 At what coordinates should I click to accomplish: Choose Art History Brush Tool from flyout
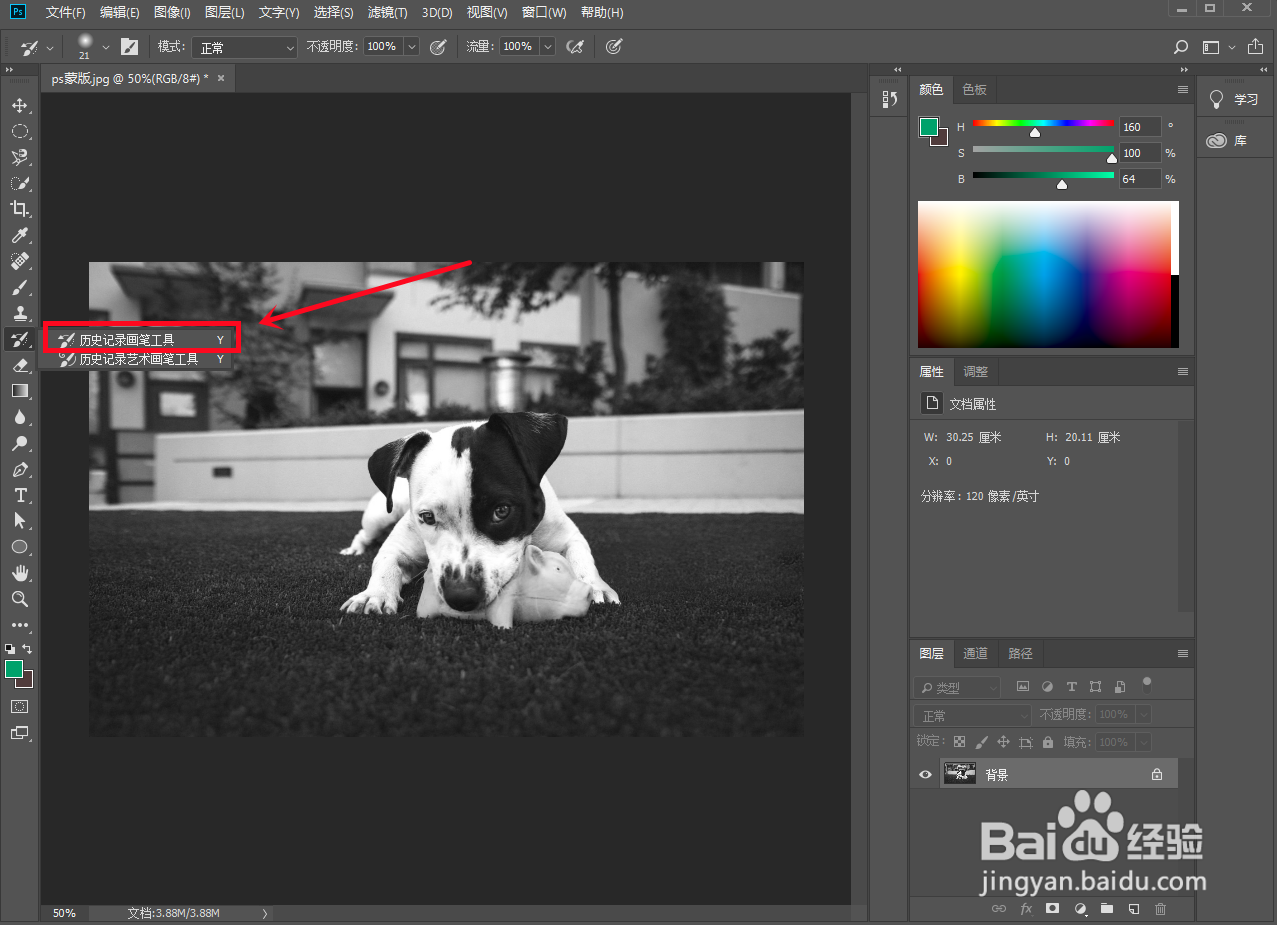140,359
